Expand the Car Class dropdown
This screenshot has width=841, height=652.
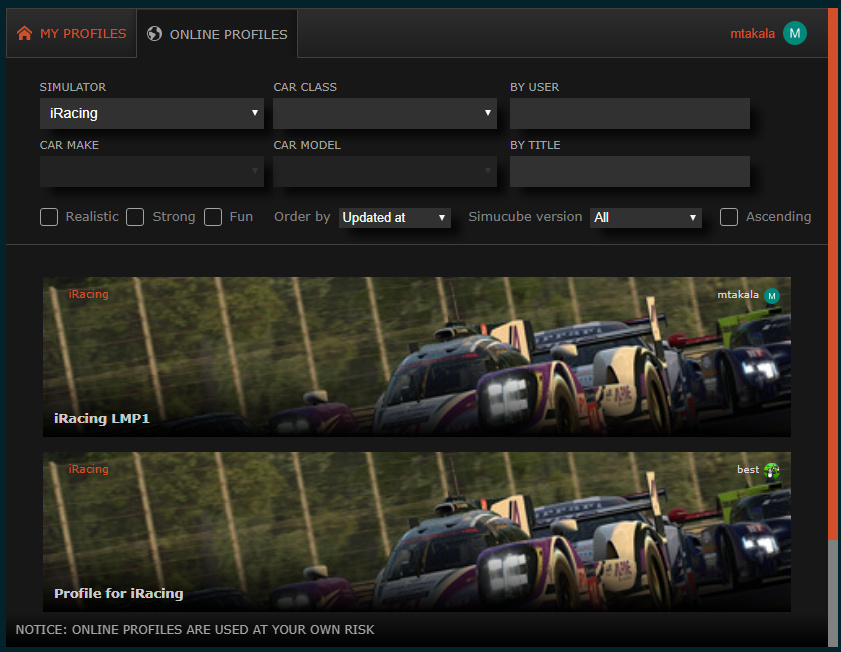pos(385,113)
